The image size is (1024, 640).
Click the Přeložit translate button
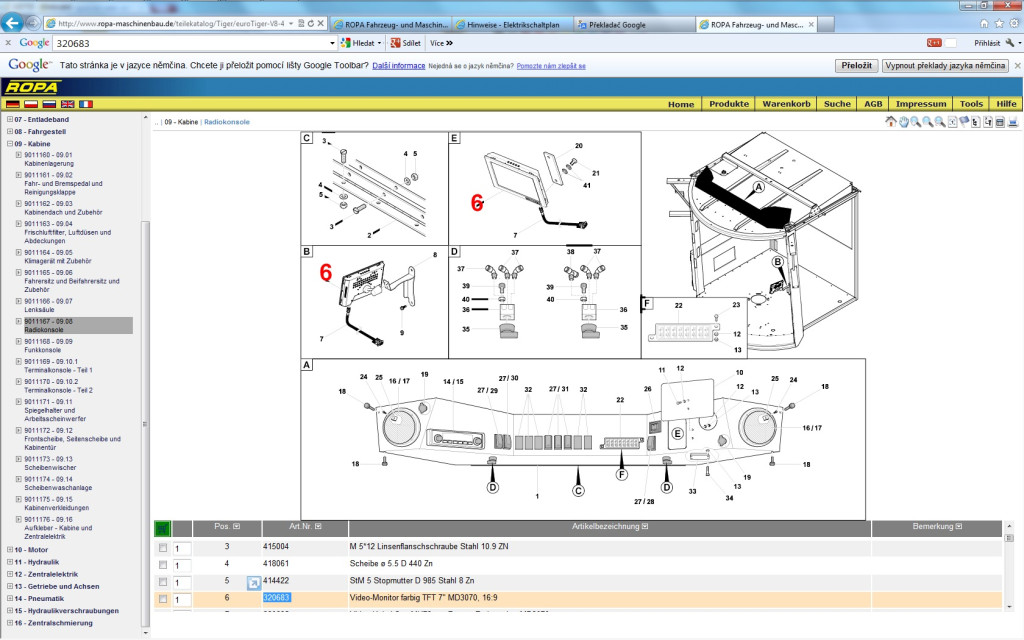click(x=856, y=66)
